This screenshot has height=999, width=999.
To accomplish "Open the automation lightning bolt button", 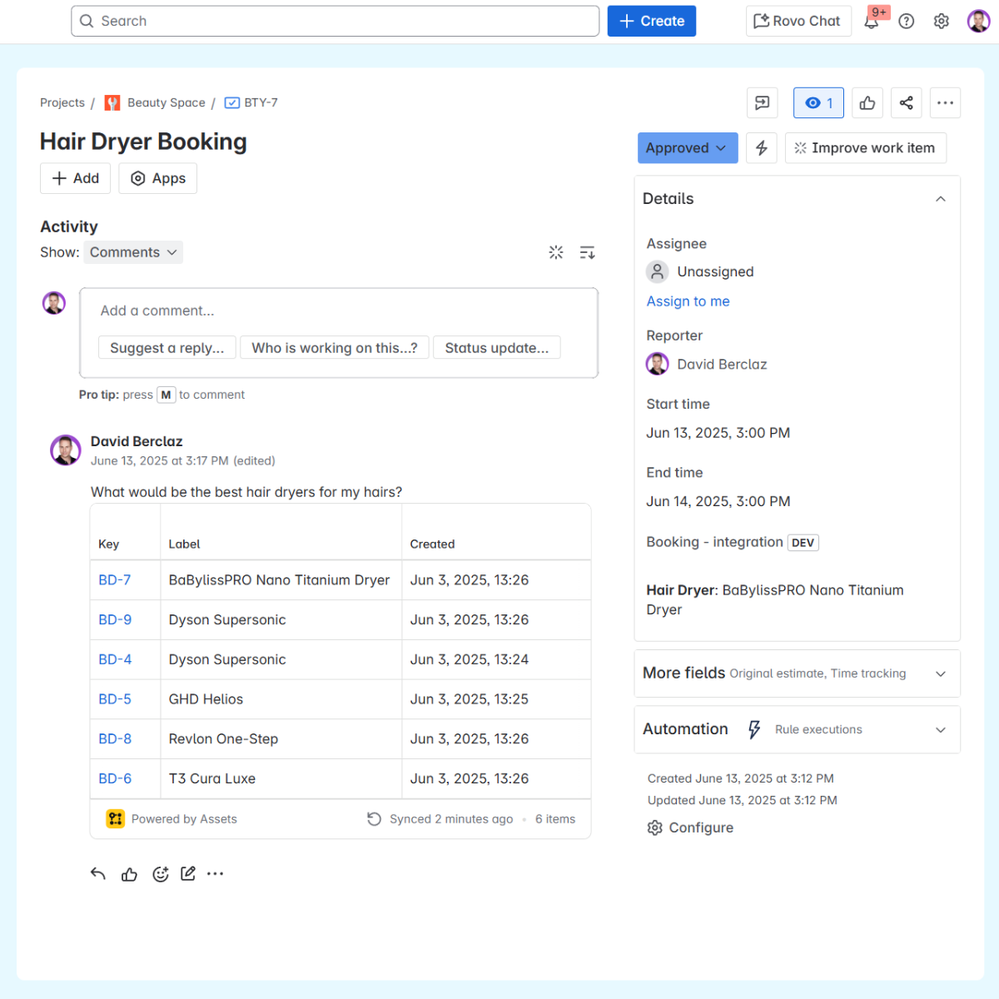I will [761, 148].
